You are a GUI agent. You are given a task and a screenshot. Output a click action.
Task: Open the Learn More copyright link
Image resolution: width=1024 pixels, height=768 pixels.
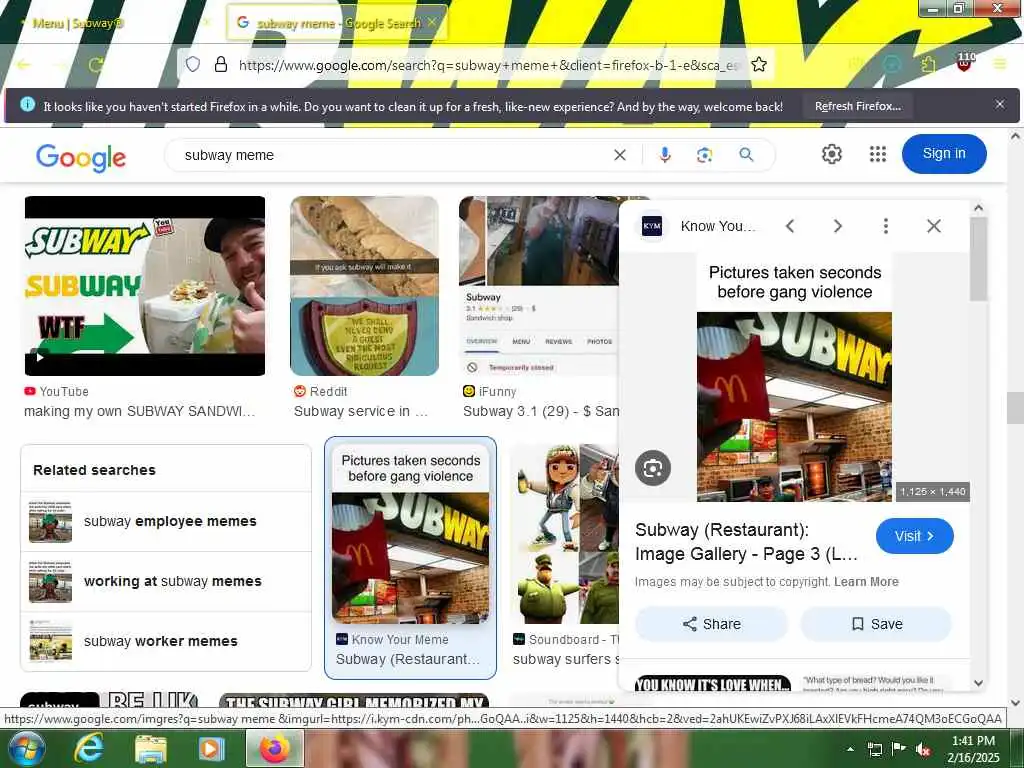(866, 582)
